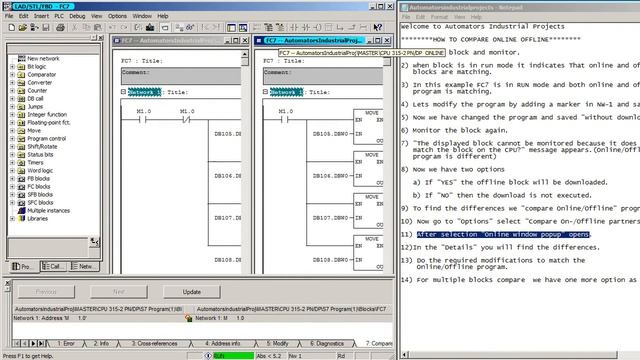
Task: Expand the Comparator folder
Action: [12, 75]
